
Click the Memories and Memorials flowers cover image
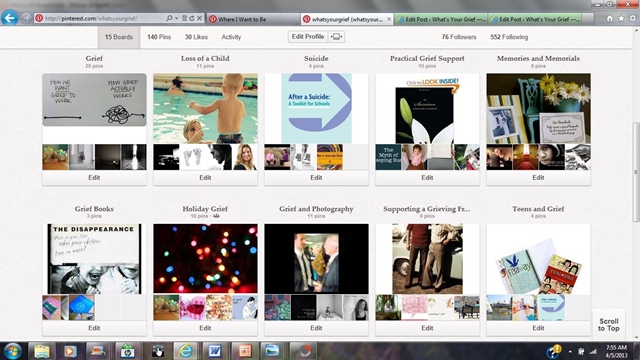click(x=538, y=108)
